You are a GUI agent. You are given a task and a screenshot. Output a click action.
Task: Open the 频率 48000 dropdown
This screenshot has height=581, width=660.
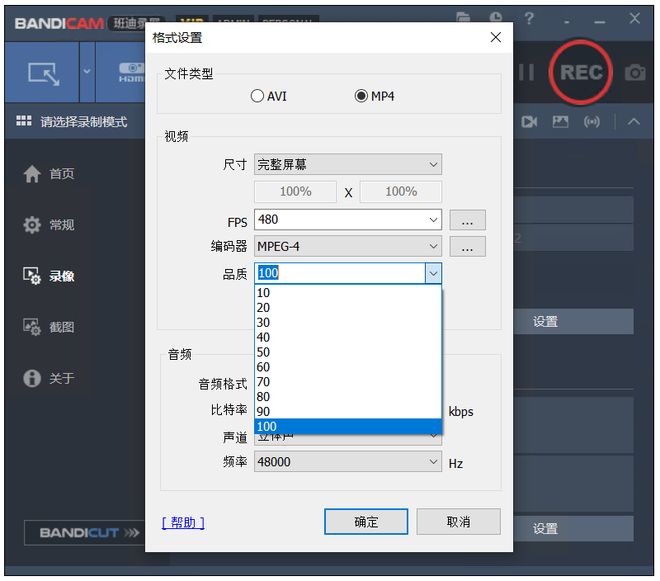click(348, 462)
